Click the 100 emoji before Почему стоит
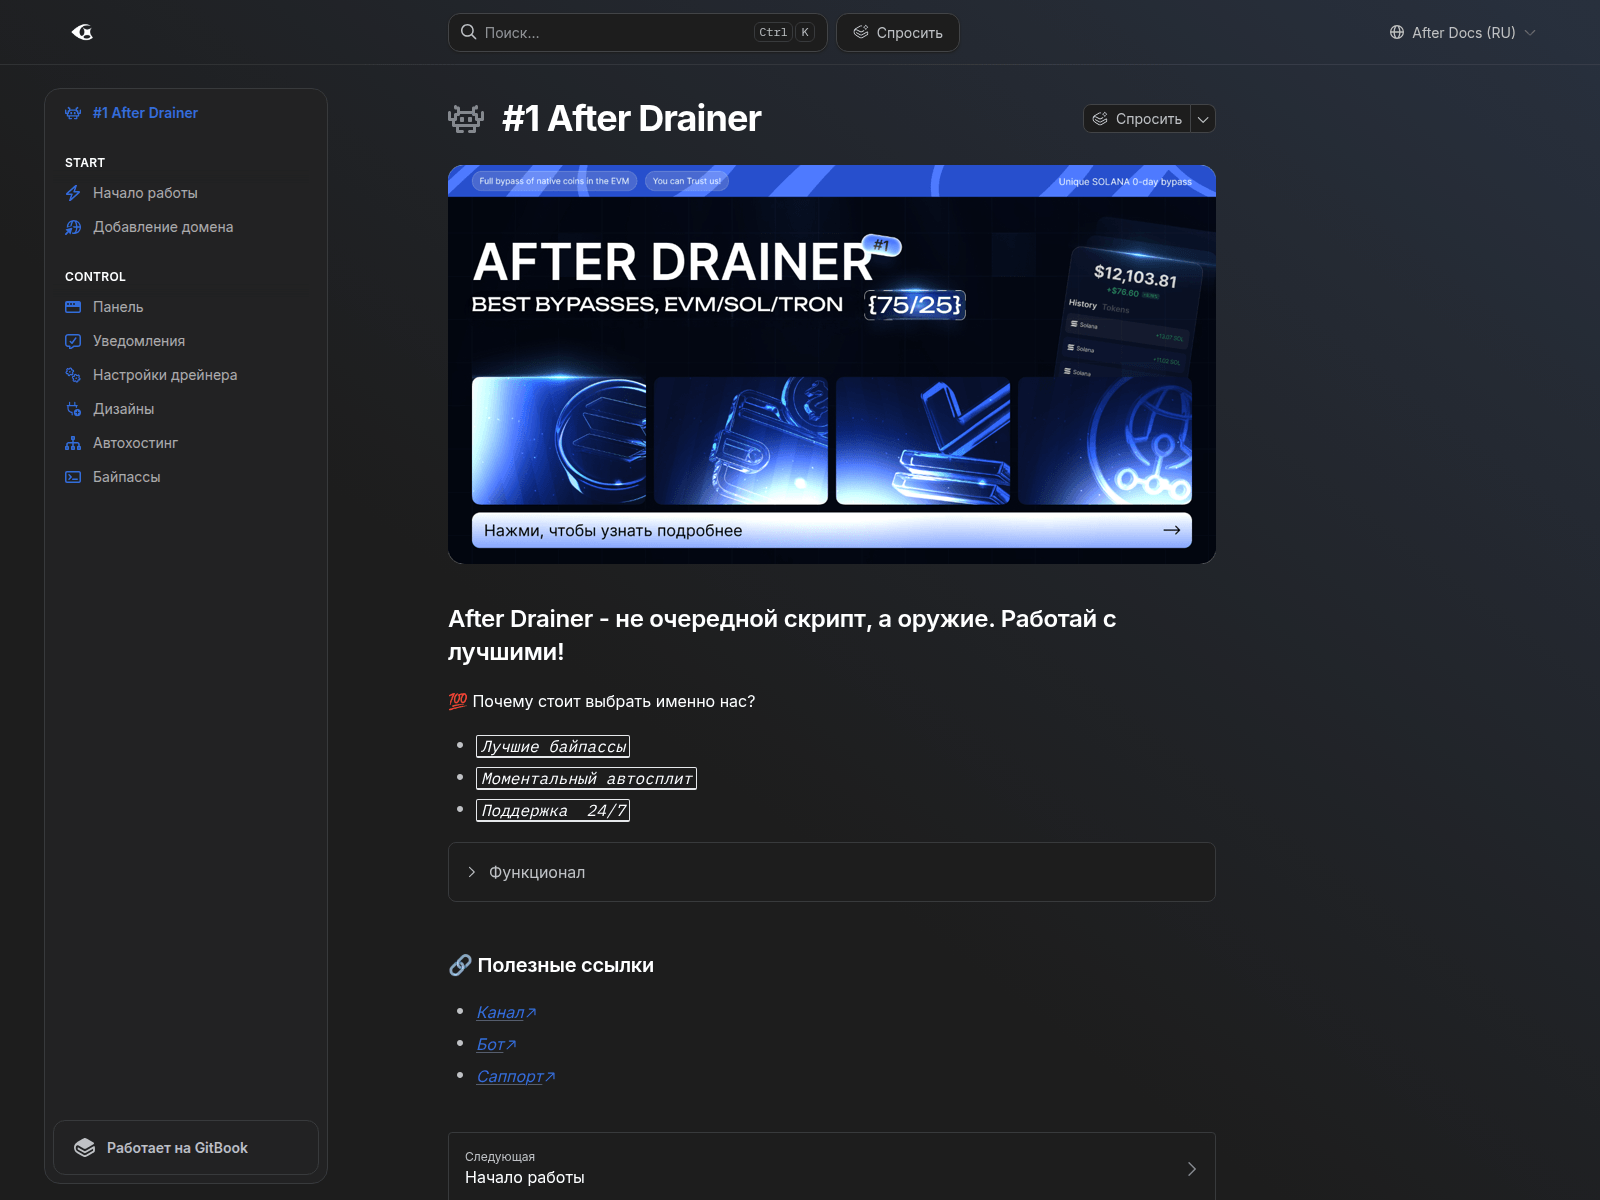This screenshot has width=1600, height=1200. point(458,701)
